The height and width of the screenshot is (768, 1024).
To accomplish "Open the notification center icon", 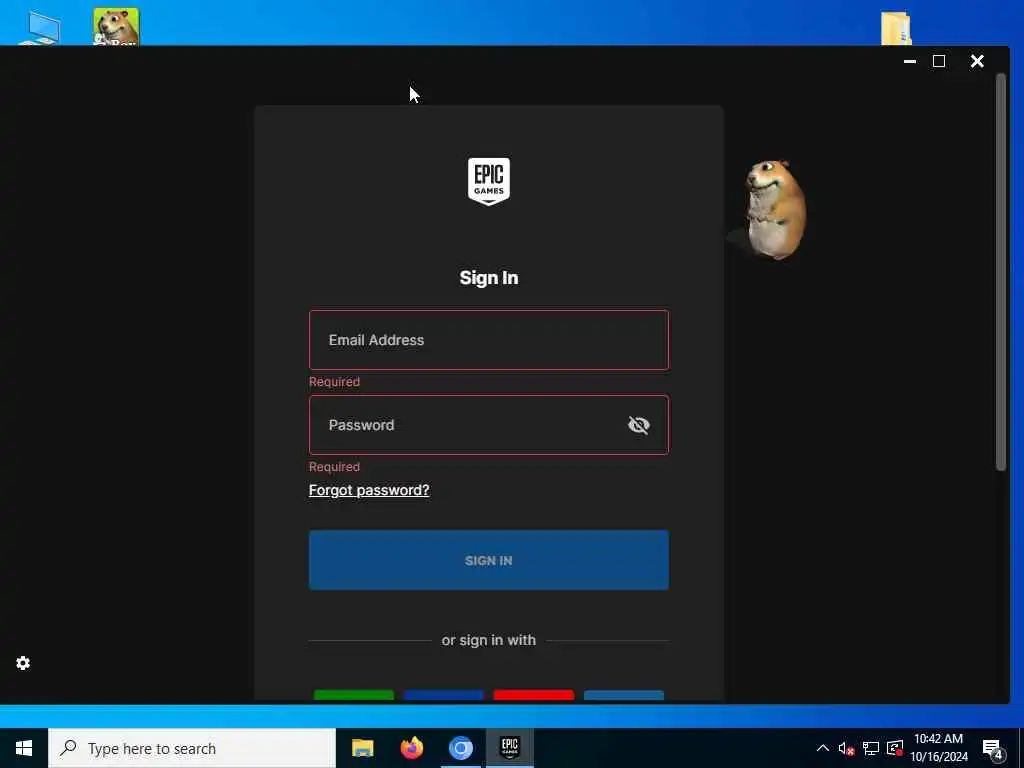I will coord(992,749).
